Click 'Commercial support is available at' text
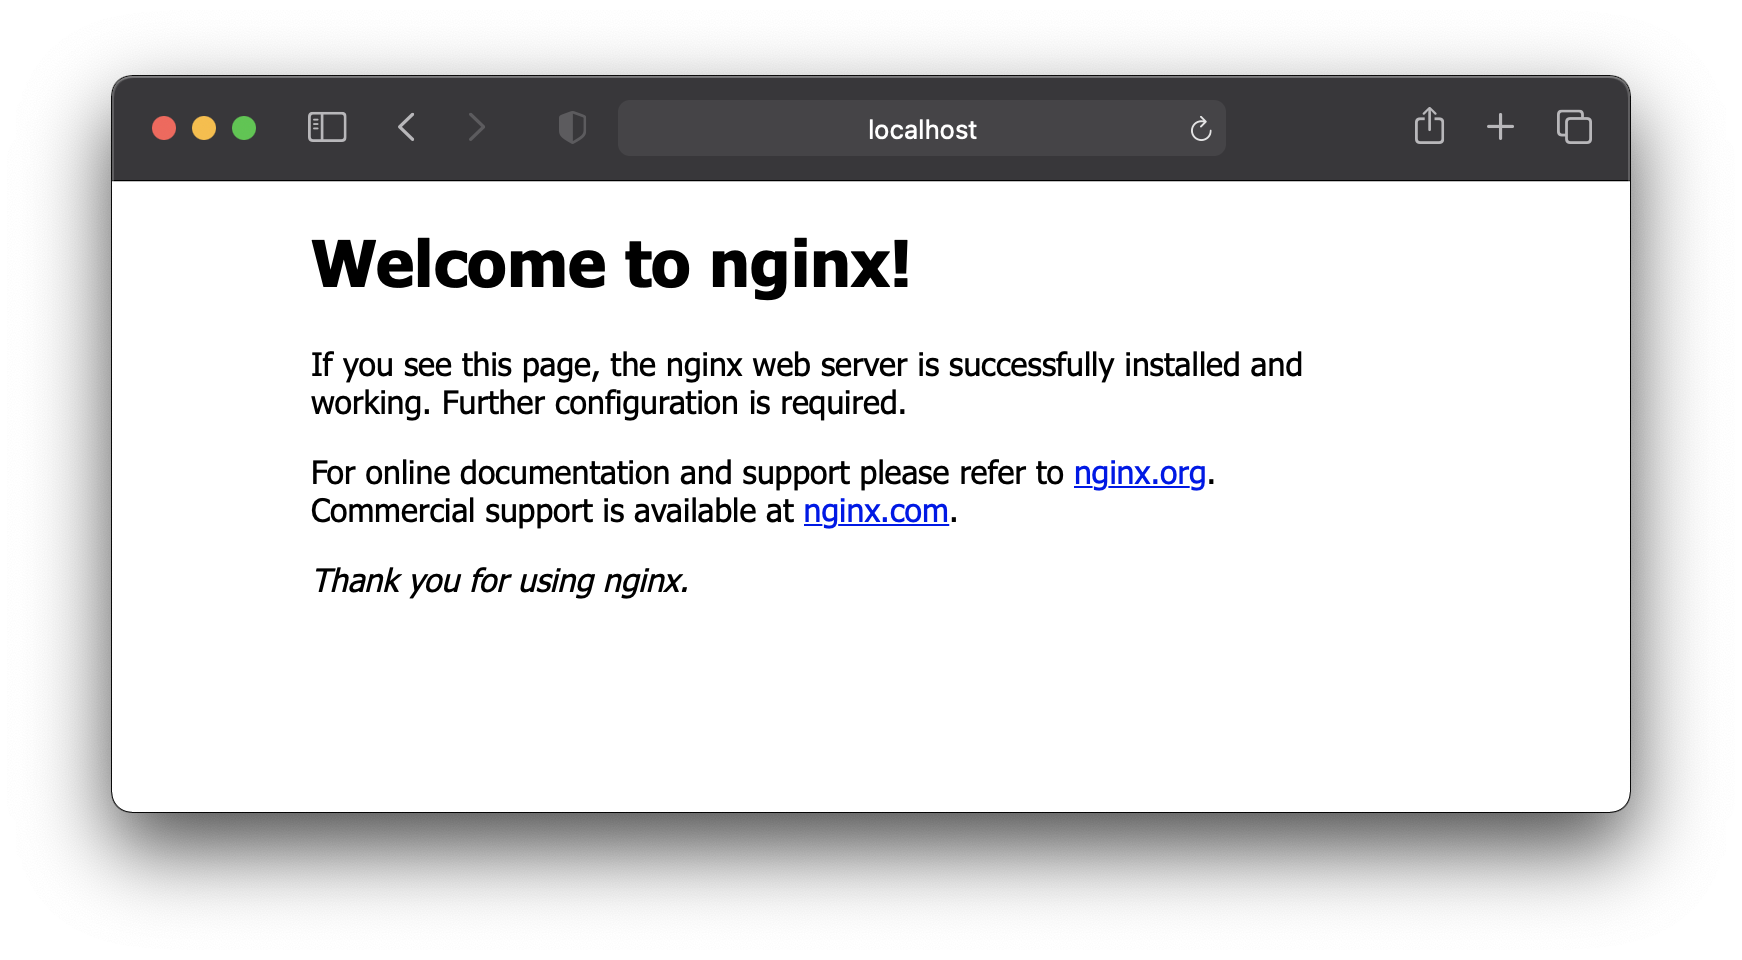The width and height of the screenshot is (1742, 960). point(552,511)
